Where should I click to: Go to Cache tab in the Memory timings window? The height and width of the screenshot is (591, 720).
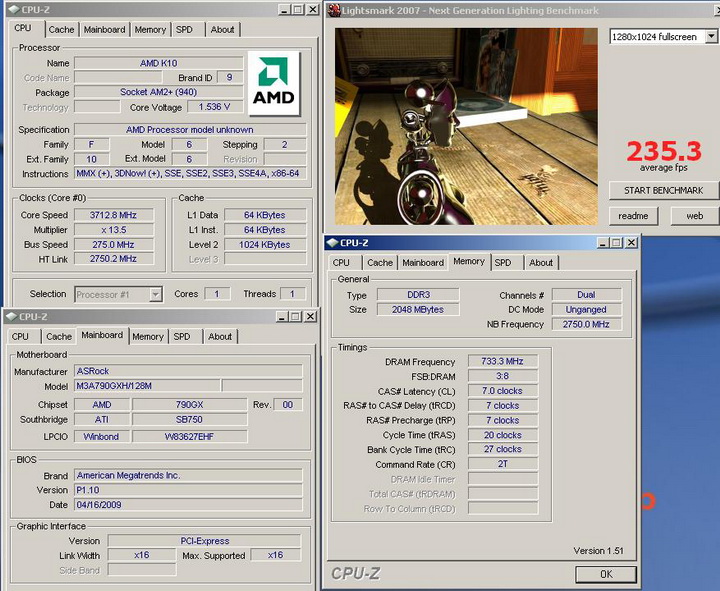pyautogui.click(x=380, y=263)
